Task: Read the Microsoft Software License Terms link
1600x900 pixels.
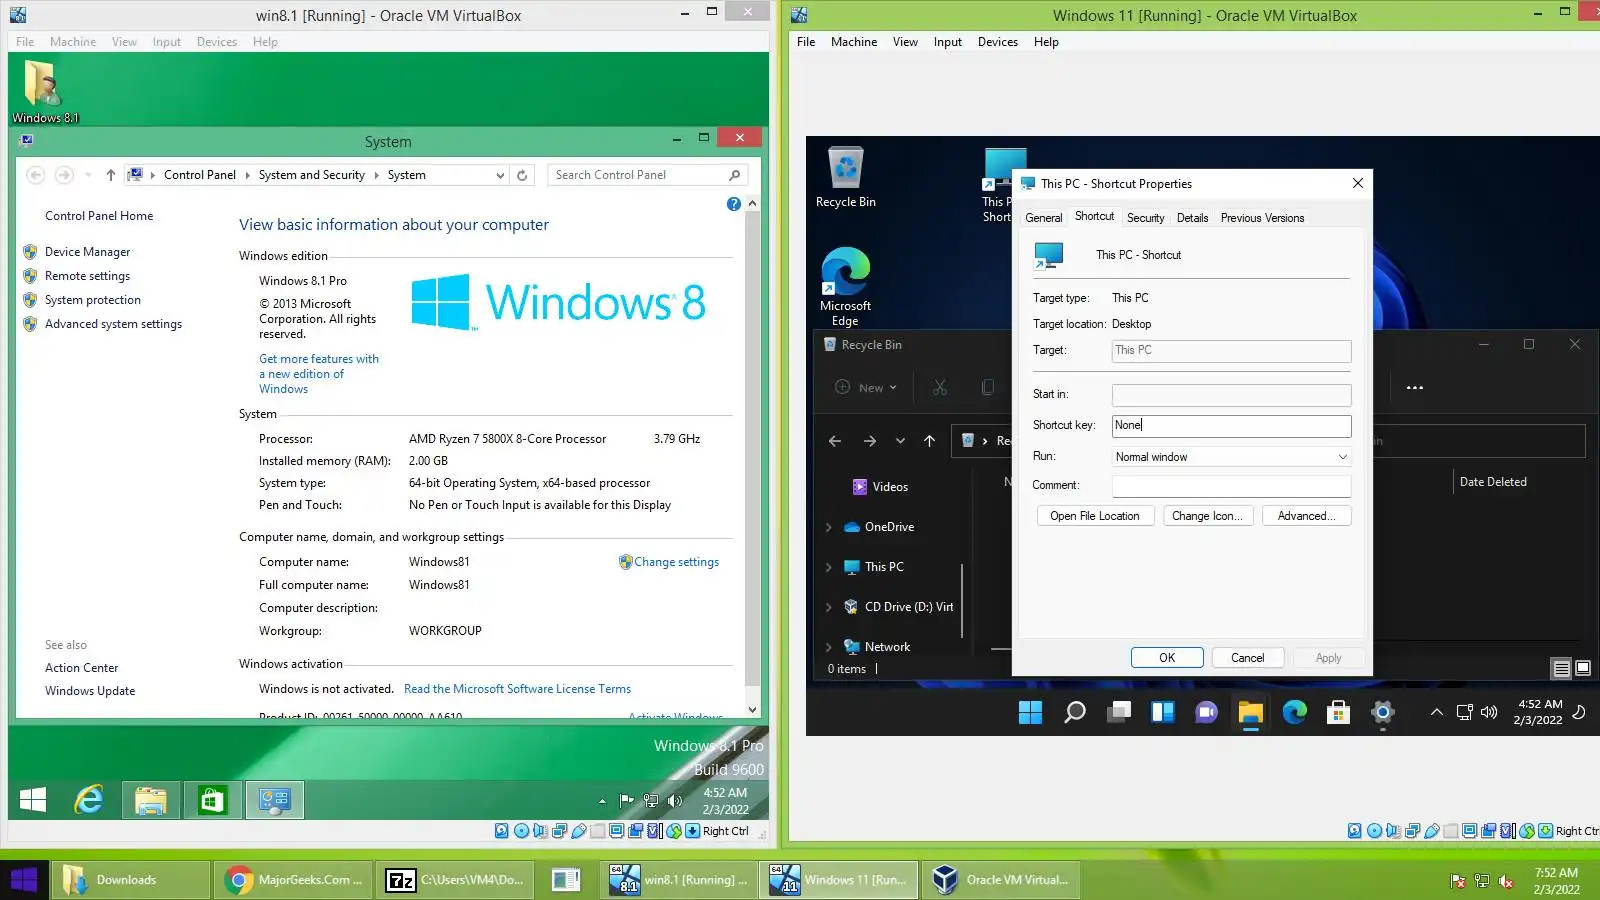Action: coord(517,689)
